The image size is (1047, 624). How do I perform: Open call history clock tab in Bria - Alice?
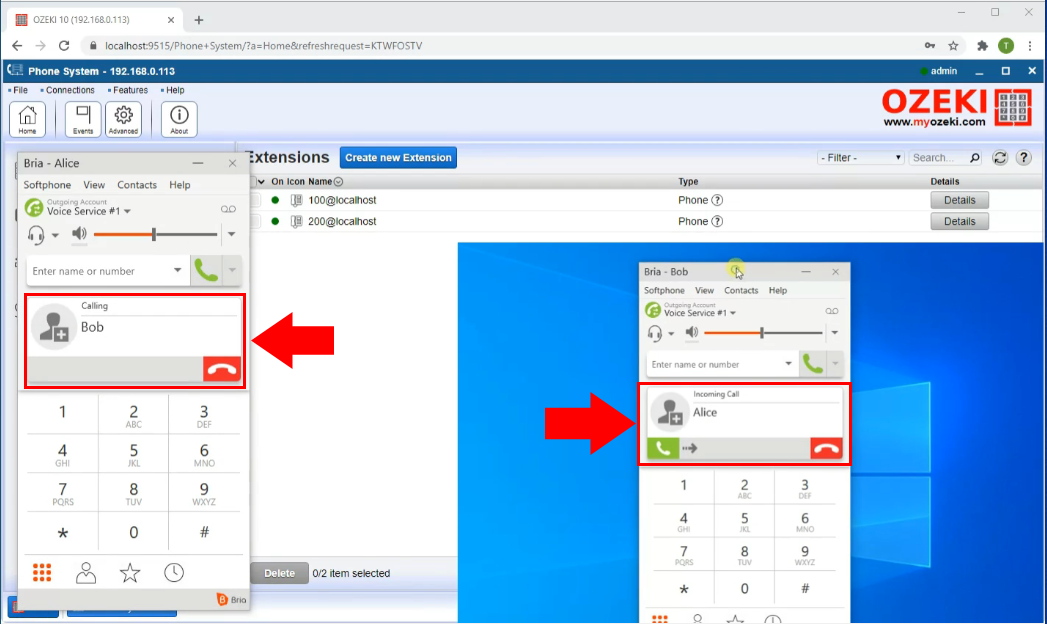point(174,573)
